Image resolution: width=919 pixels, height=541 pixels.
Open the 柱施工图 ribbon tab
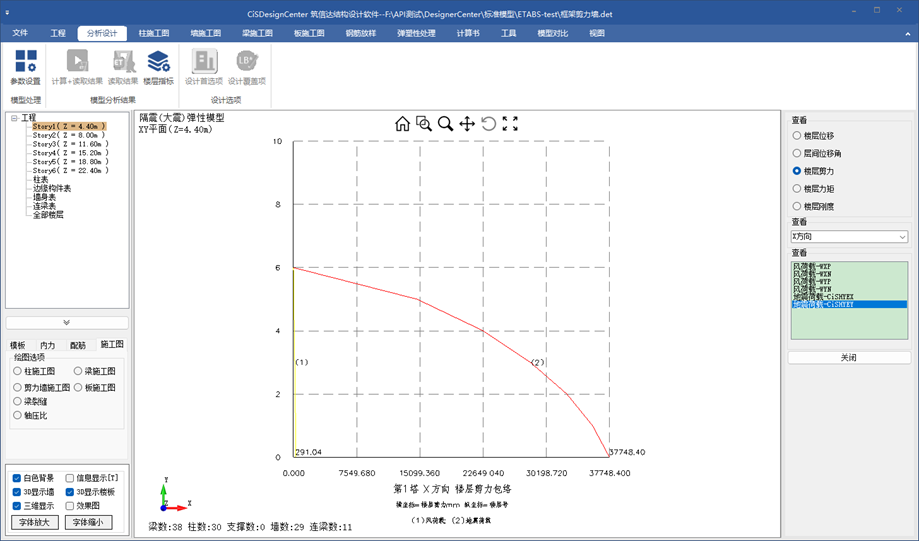tap(154, 33)
